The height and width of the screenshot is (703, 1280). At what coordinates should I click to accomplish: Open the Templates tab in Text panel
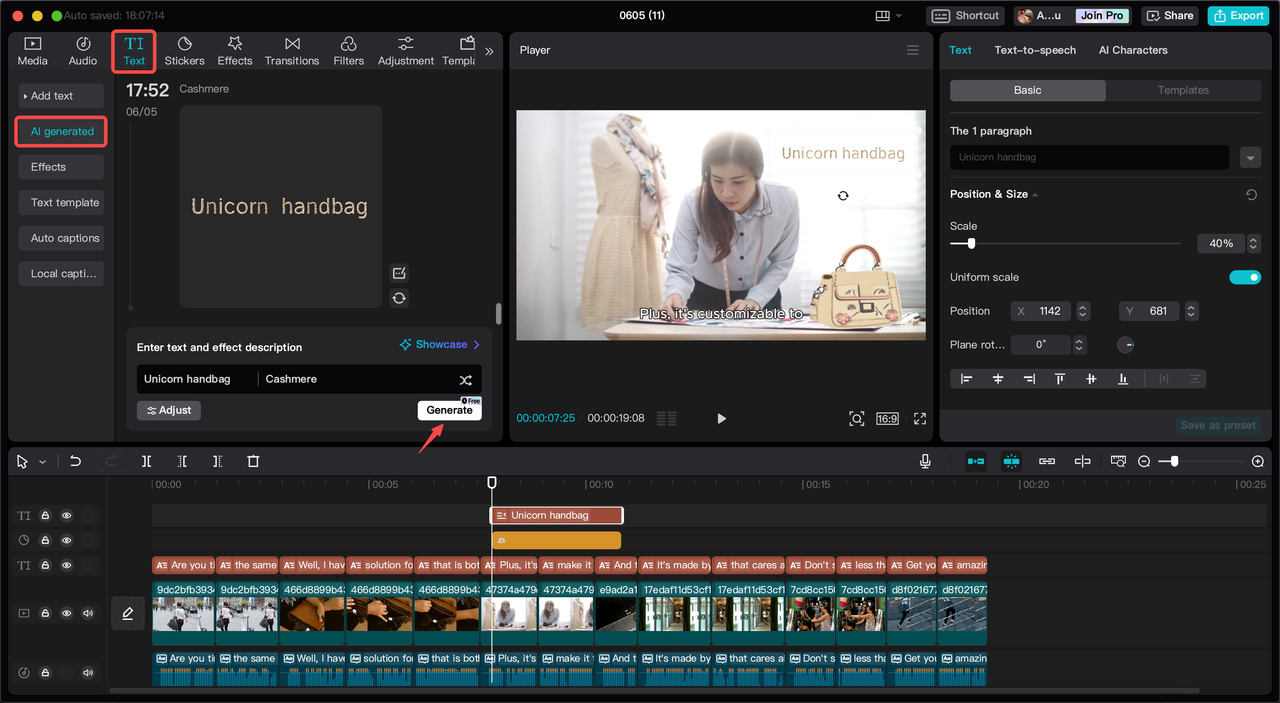click(x=1183, y=90)
